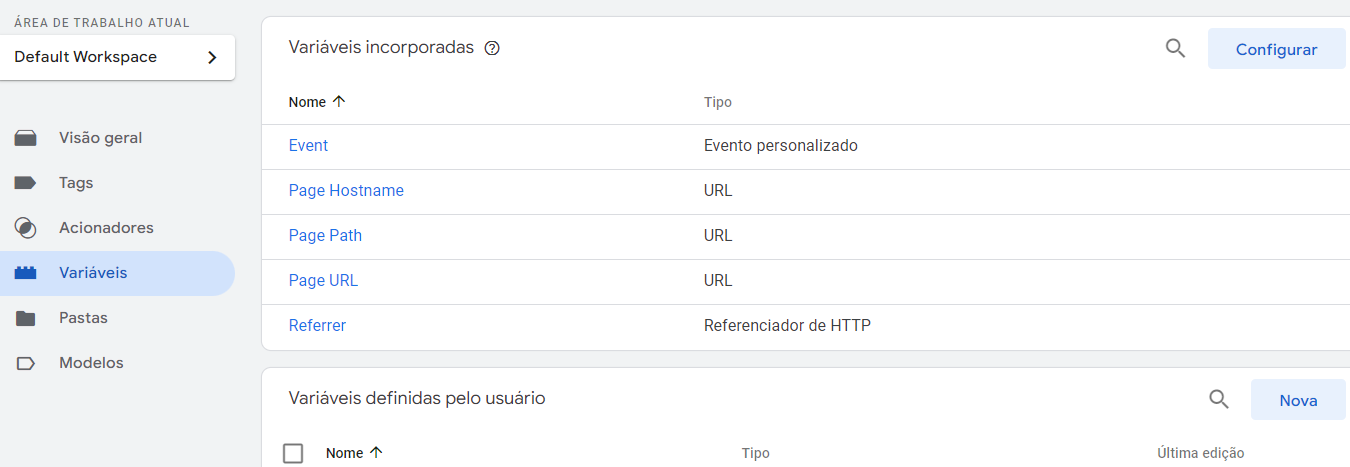The height and width of the screenshot is (467, 1350).
Task: Open the Referrer variable link
Action: 317,326
